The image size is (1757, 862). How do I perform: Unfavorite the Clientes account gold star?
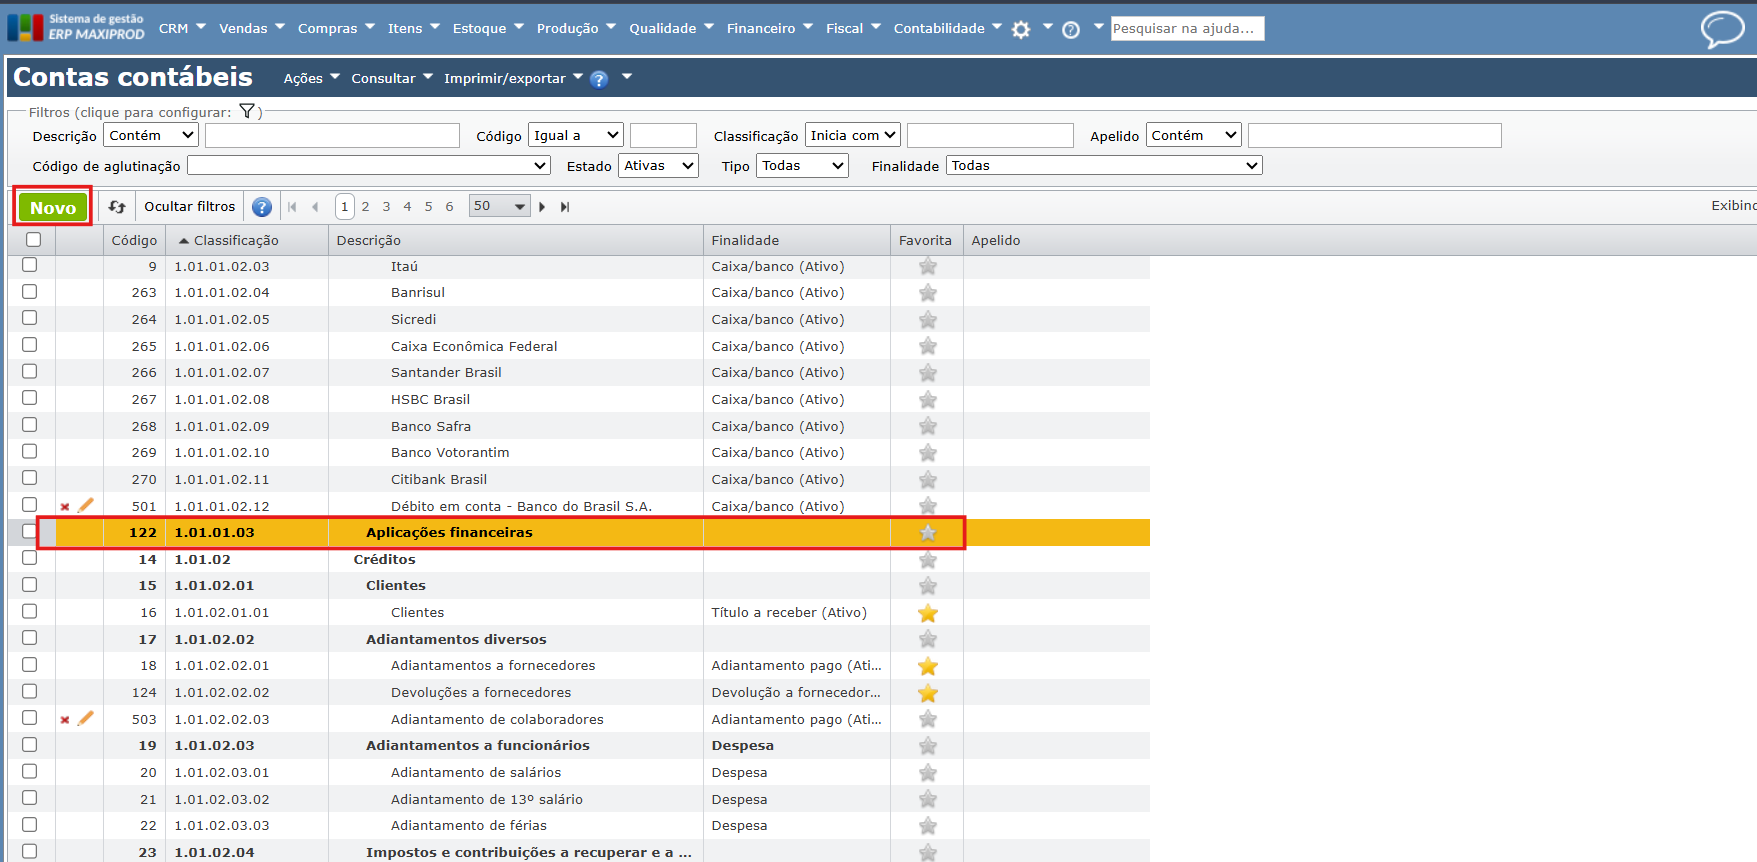click(x=928, y=613)
